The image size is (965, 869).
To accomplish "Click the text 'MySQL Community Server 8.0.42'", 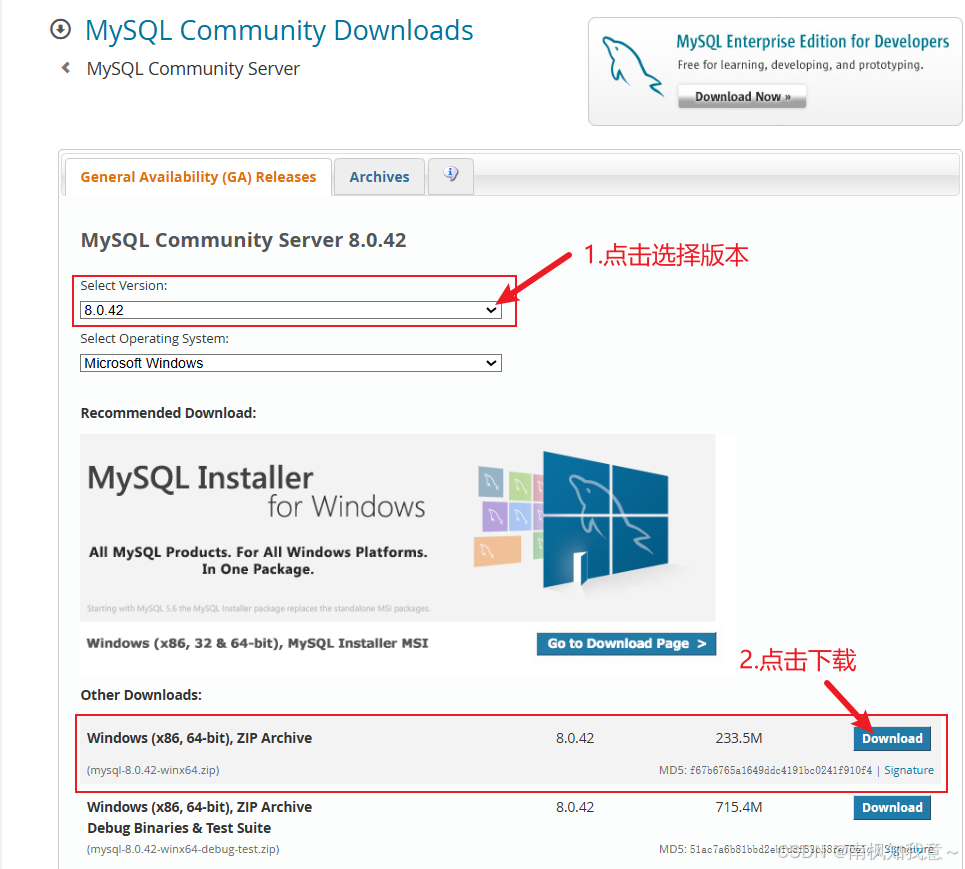I will tap(244, 240).
